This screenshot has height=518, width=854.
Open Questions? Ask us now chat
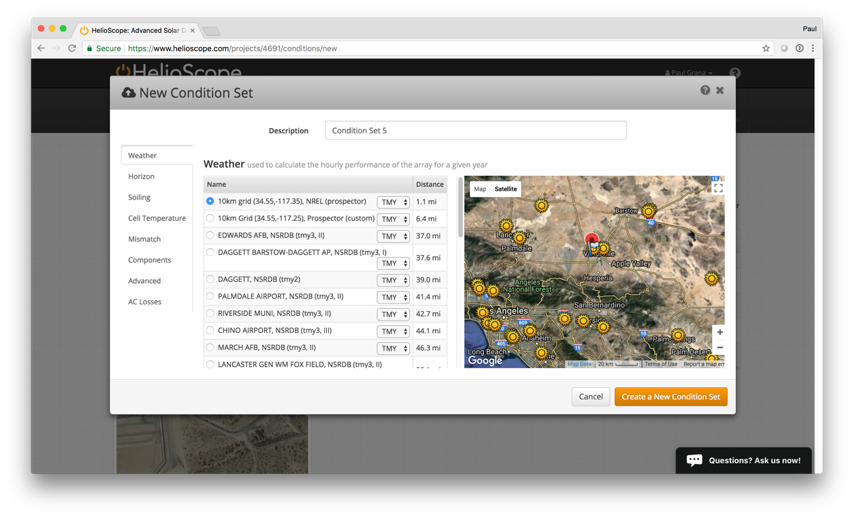744,460
